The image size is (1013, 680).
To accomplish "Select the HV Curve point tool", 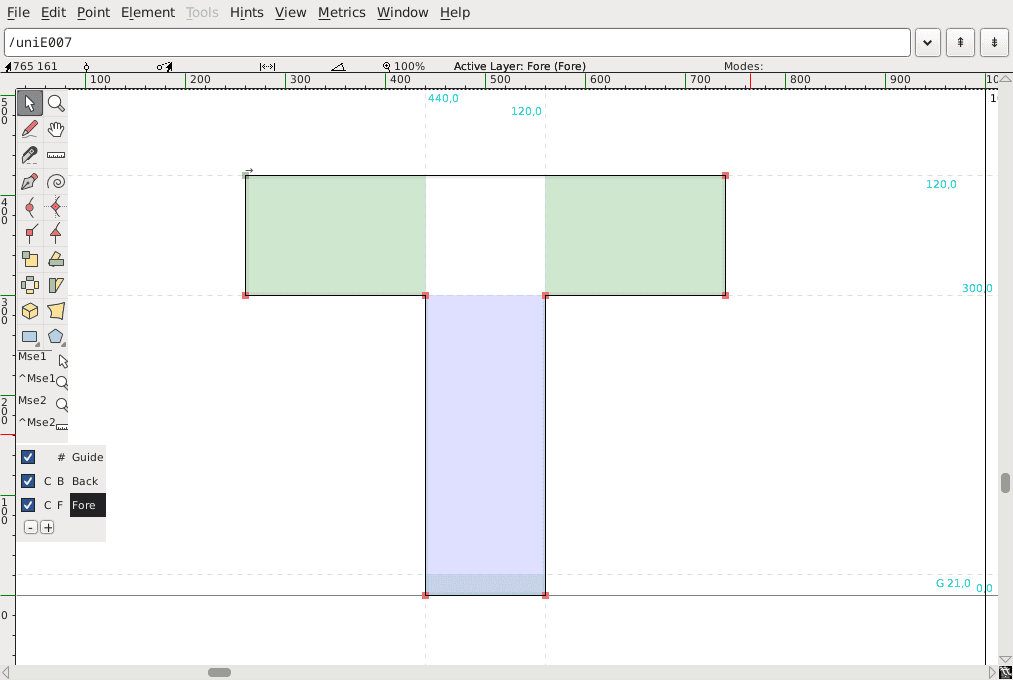I will [56, 207].
